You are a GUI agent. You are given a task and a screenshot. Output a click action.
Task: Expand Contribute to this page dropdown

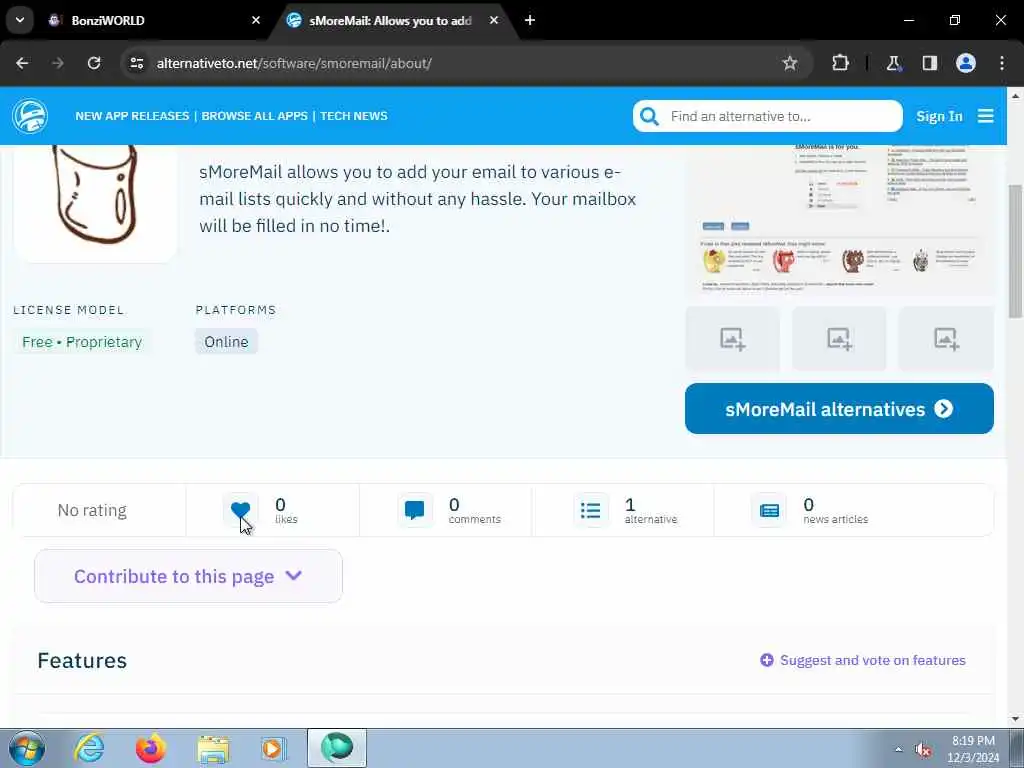188,576
